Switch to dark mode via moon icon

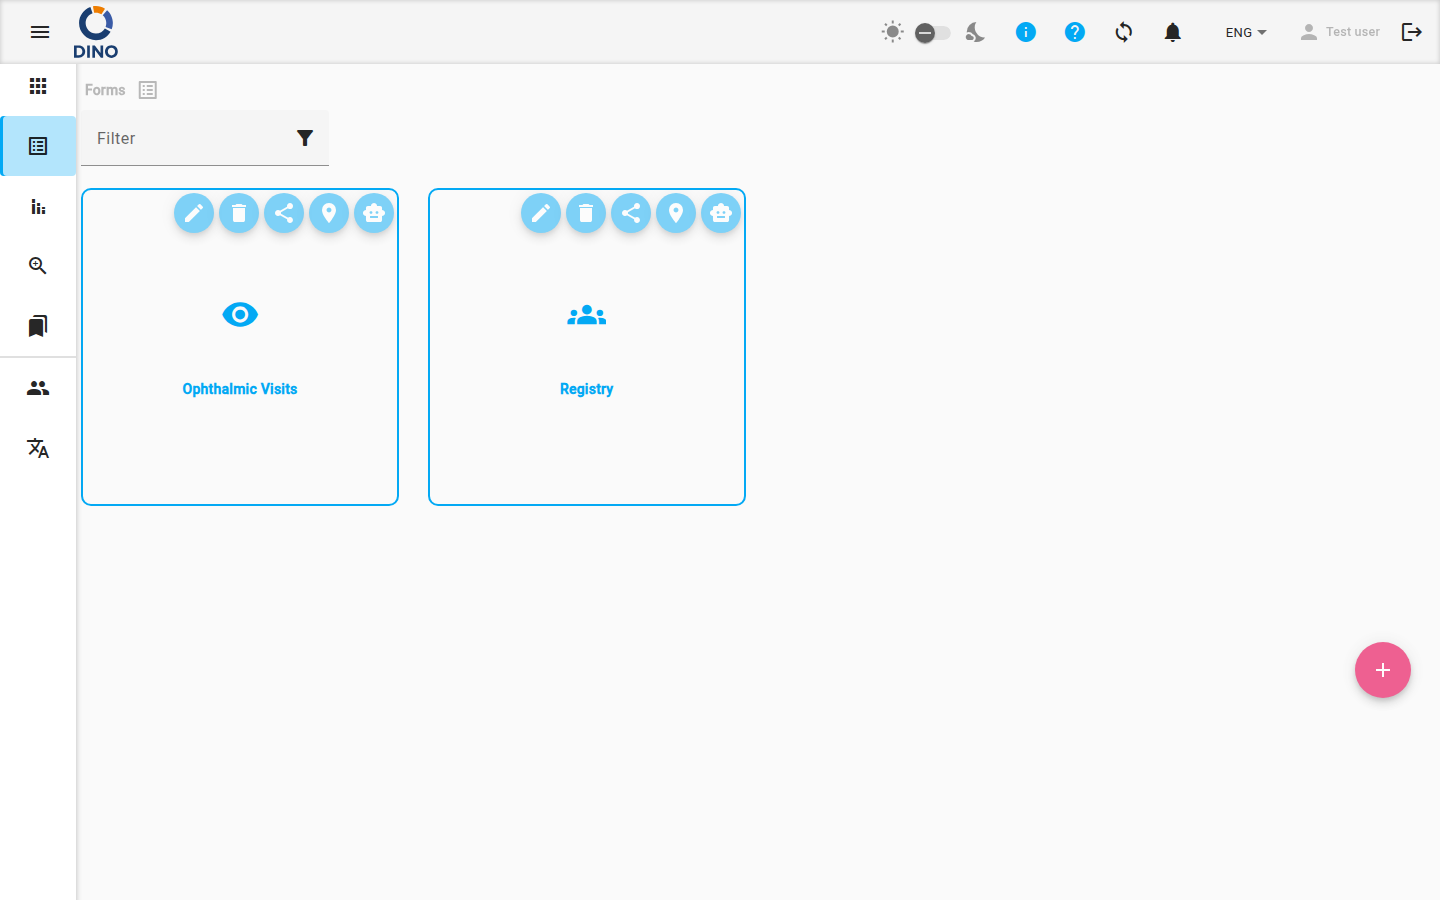(x=975, y=32)
